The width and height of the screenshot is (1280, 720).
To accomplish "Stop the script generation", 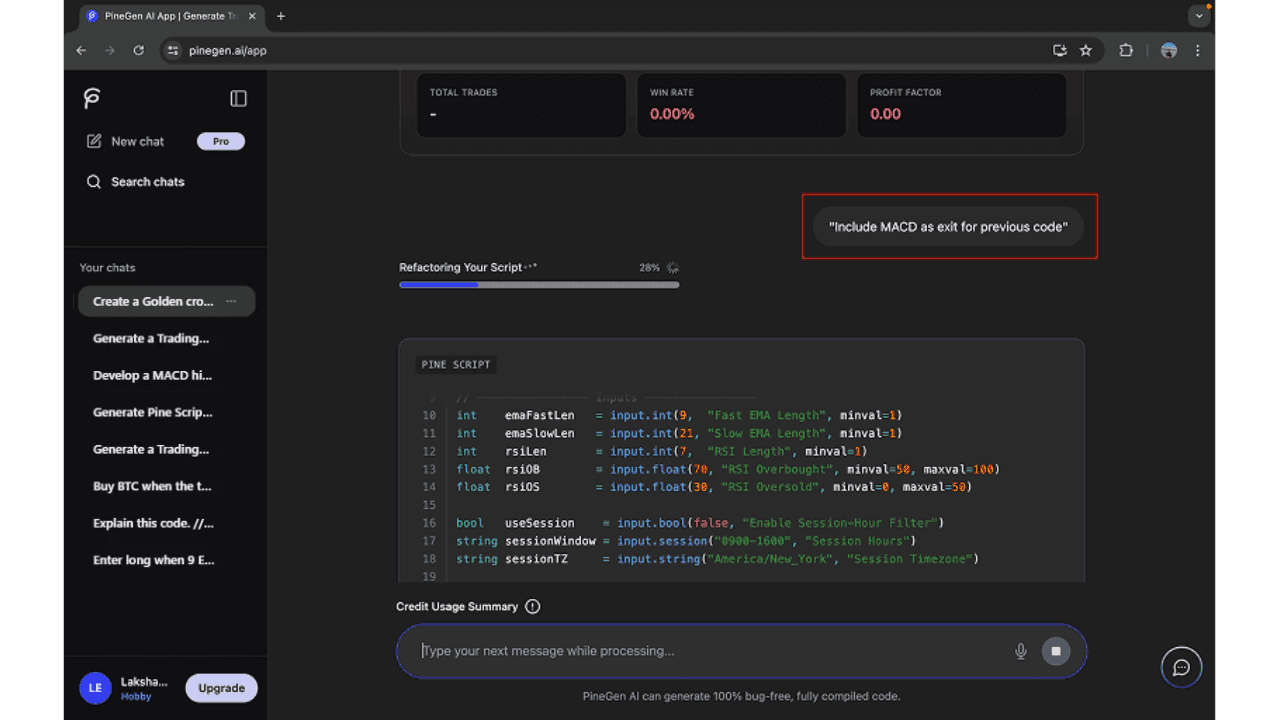I will tap(1055, 651).
